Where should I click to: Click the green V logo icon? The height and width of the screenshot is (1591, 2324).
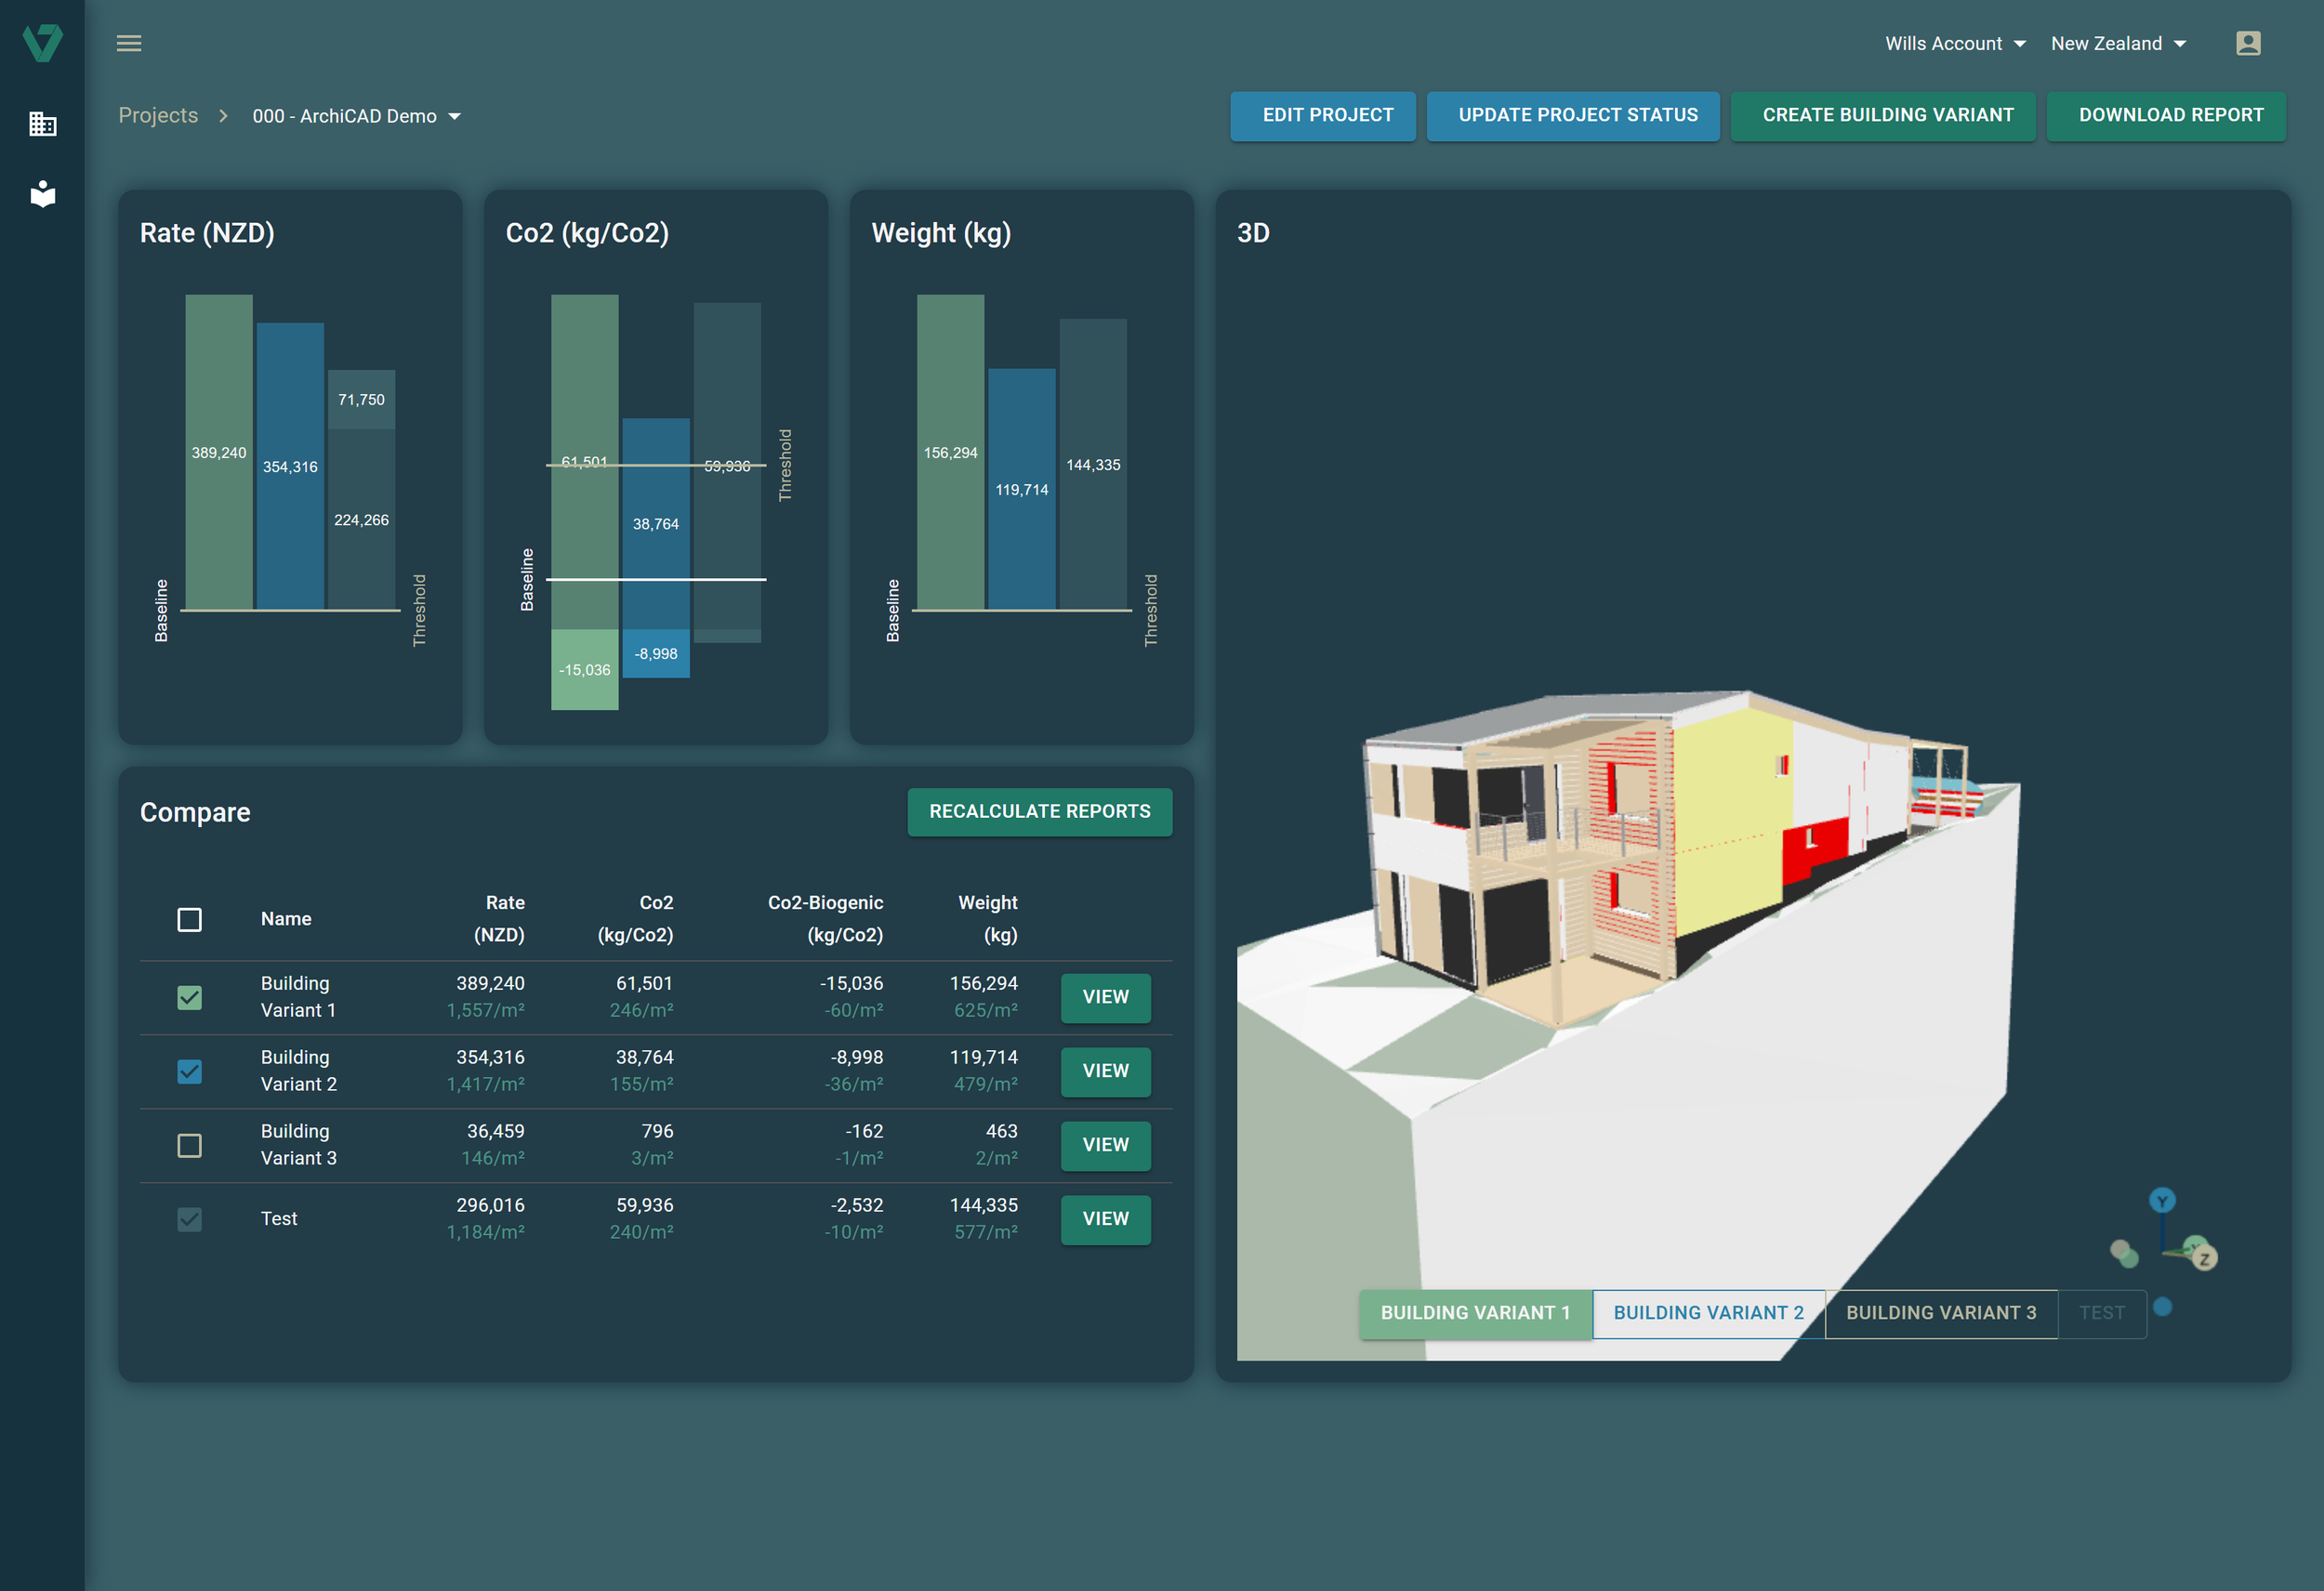(x=42, y=43)
